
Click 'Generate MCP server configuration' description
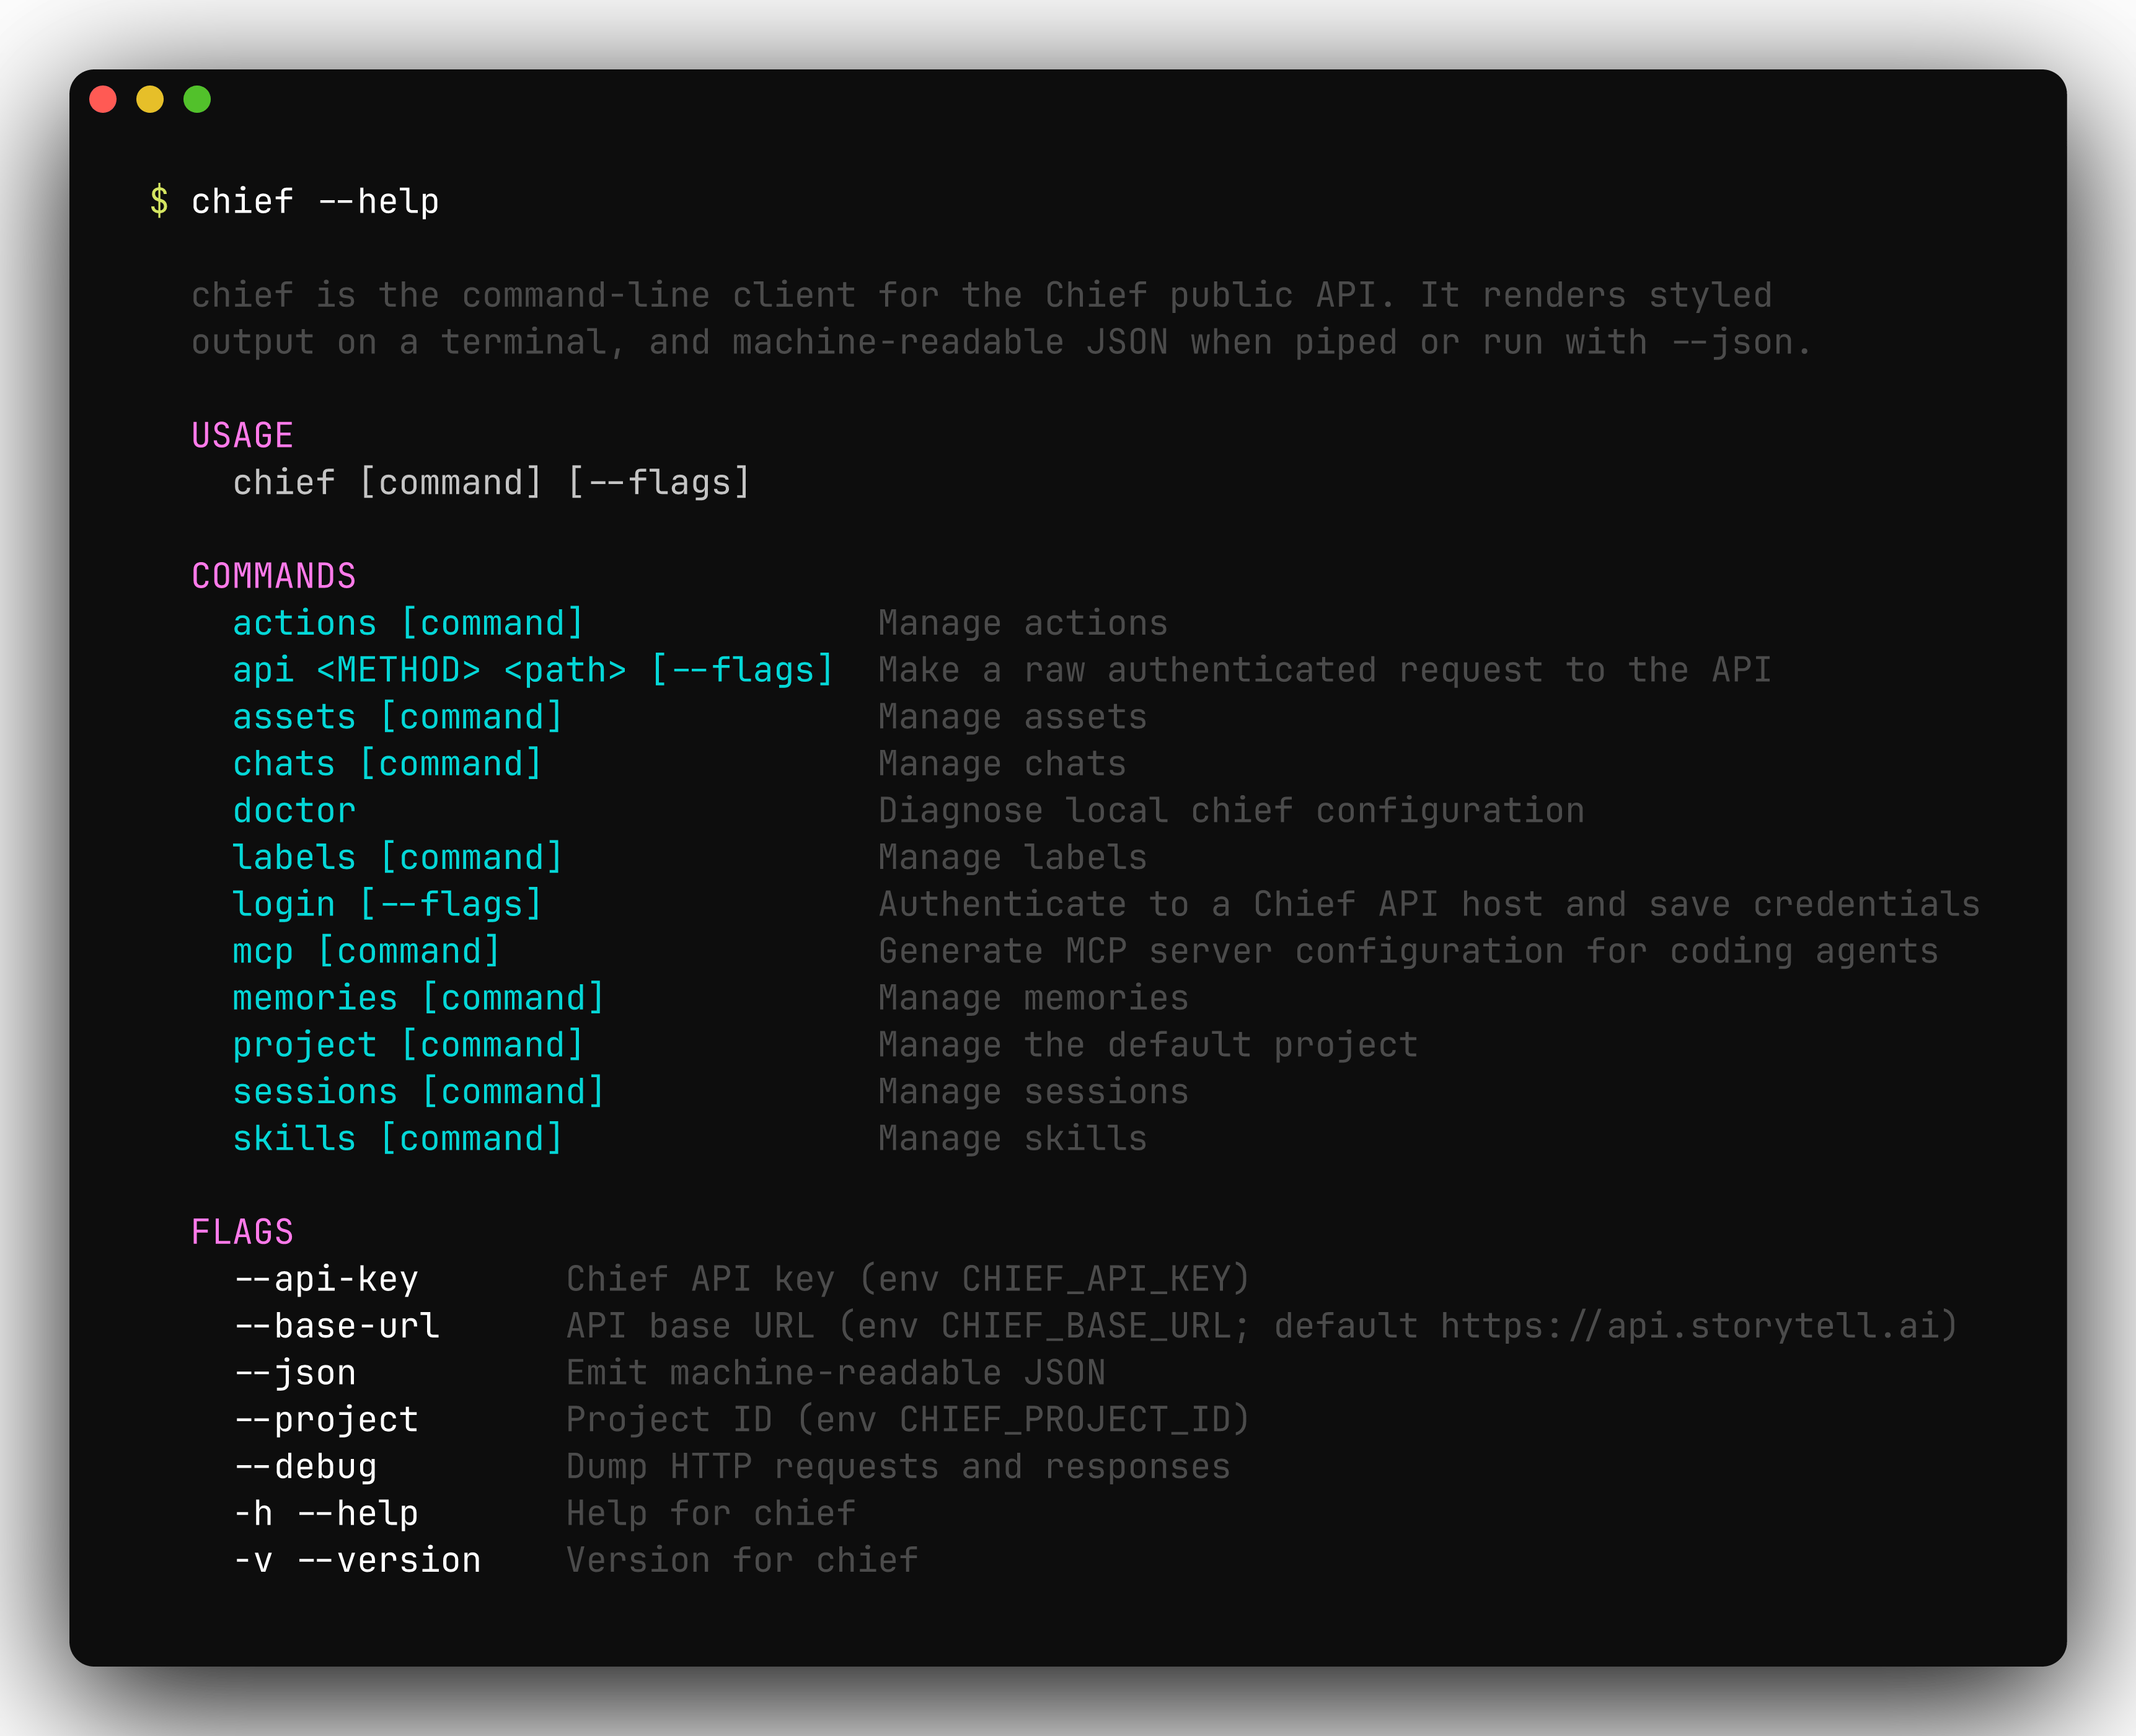tap(1408, 951)
